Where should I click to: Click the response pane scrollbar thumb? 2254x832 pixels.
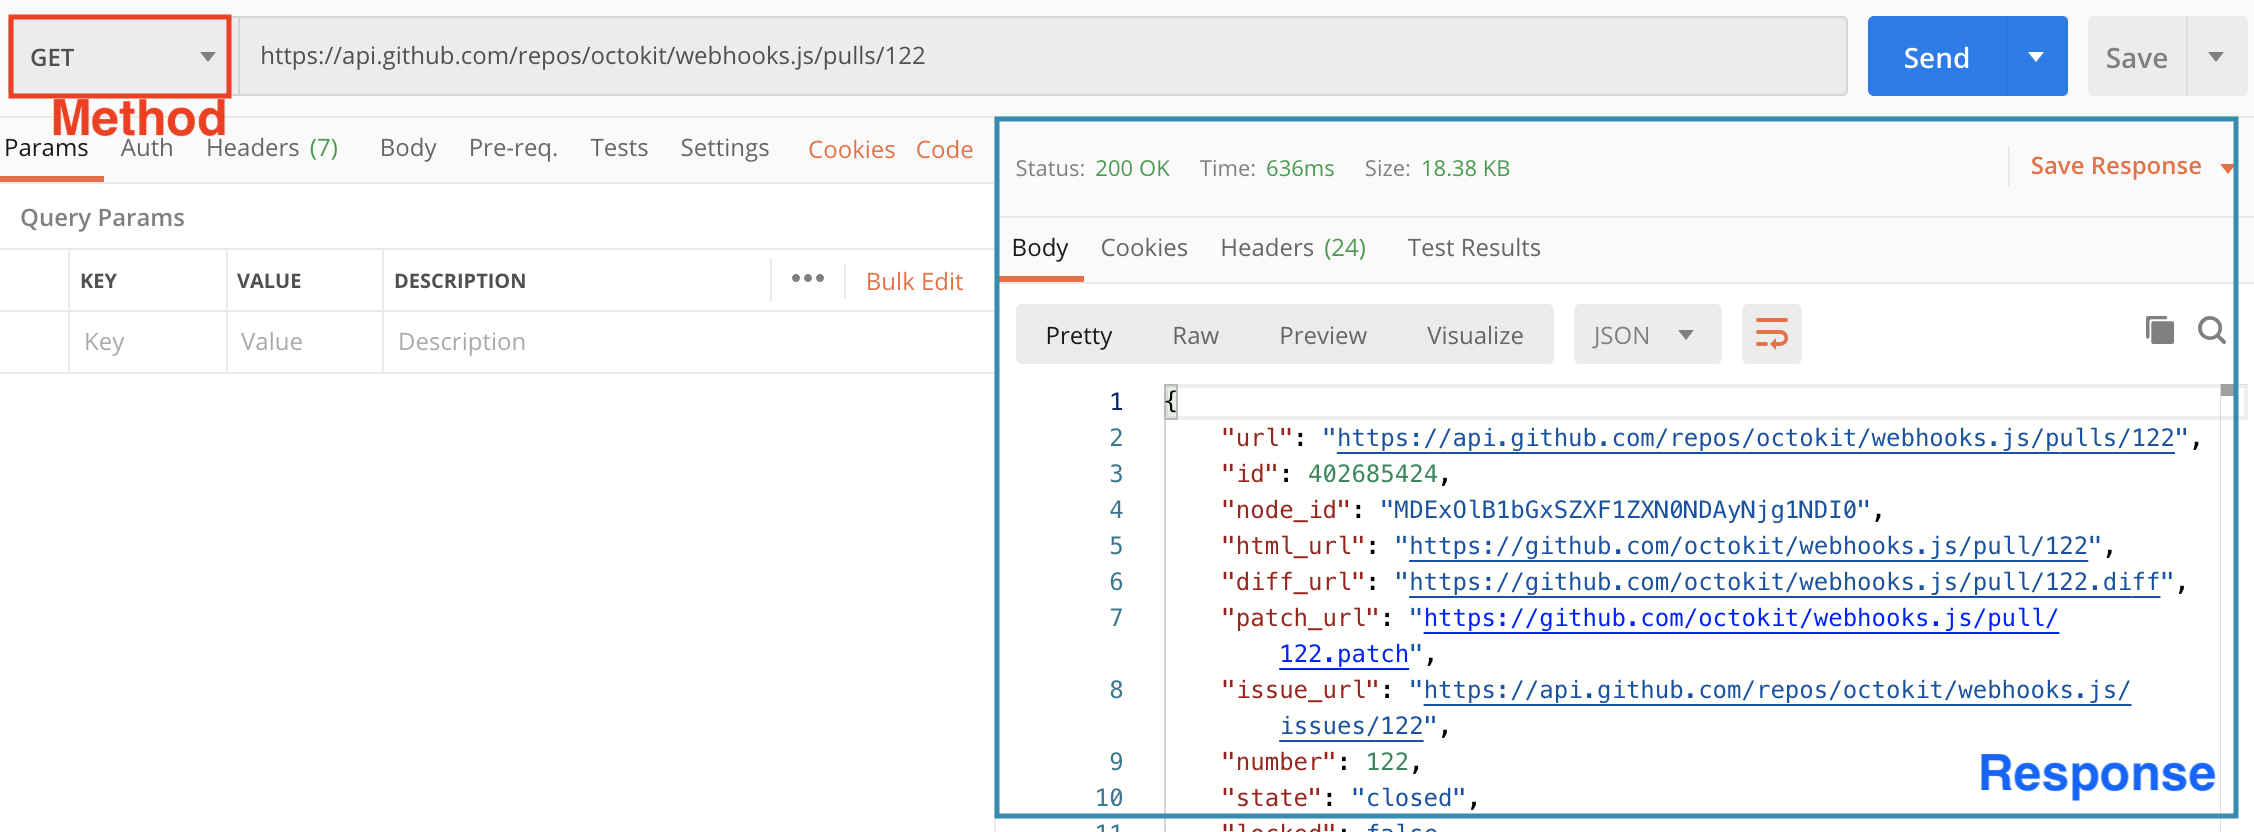(x=2227, y=390)
